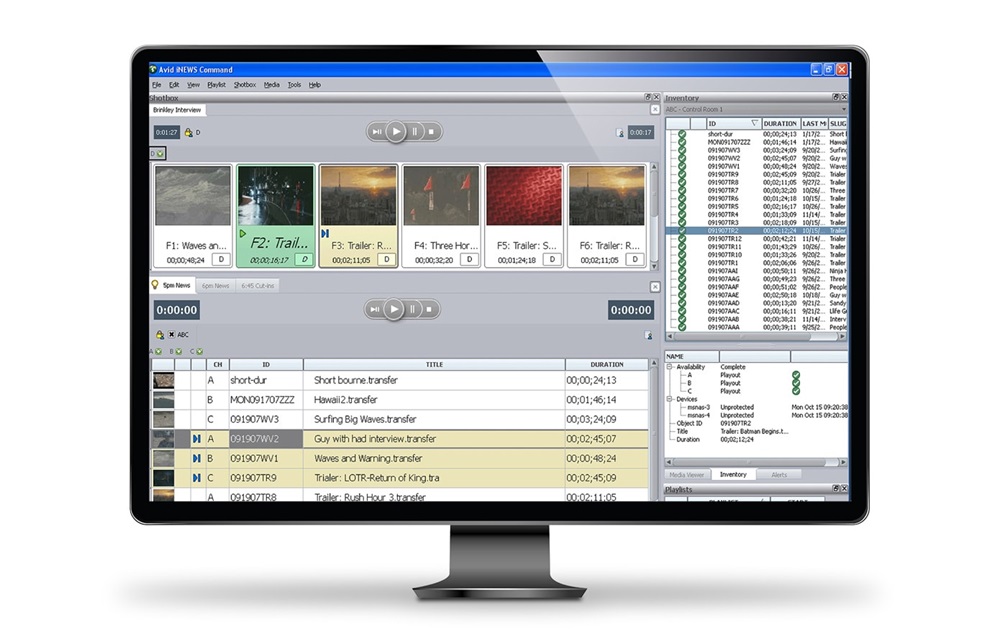Open the Tools menu
Image resolution: width=1000 pixels, height=635 pixels.
[294, 85]
